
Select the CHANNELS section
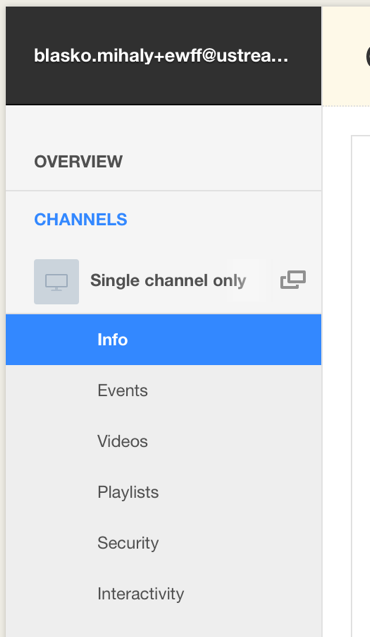81,219
